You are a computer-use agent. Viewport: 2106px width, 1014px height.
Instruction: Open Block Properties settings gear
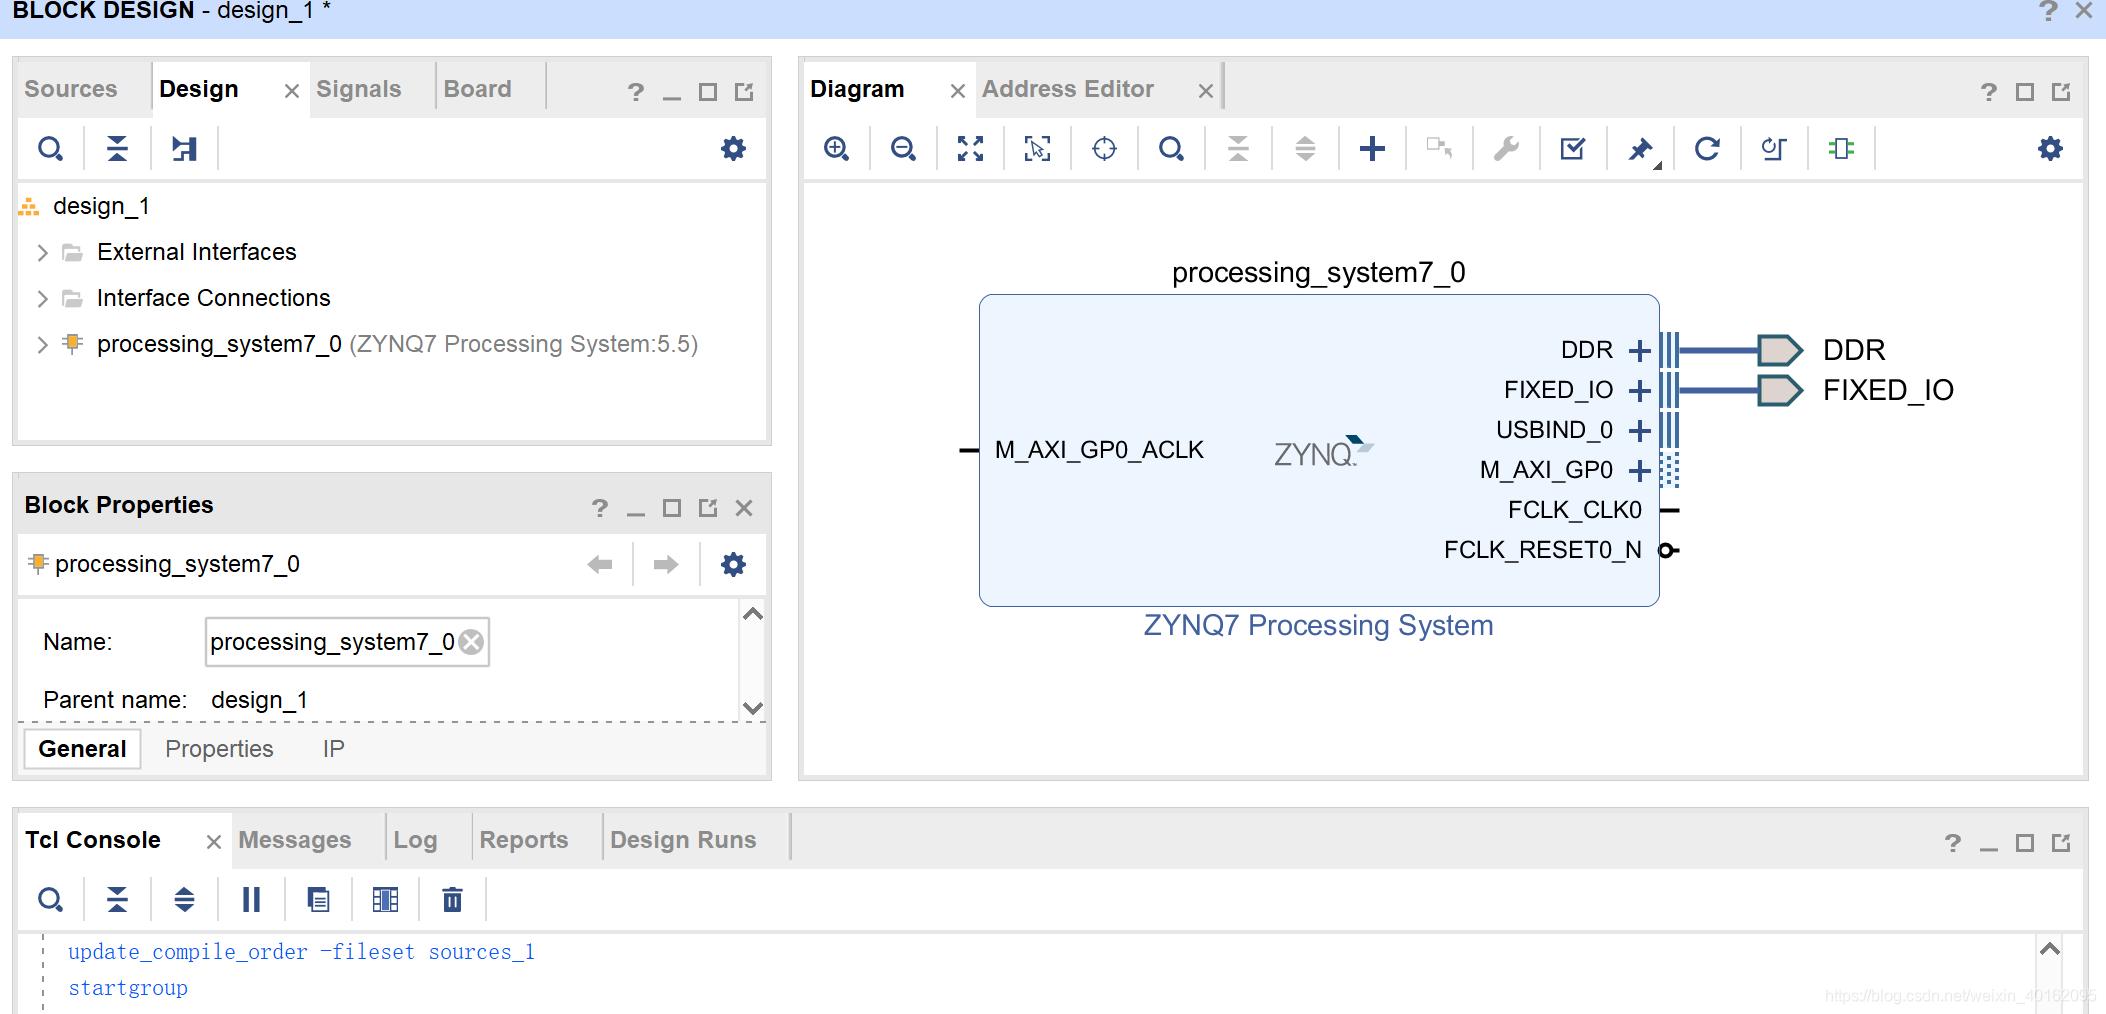pos(733,565)
